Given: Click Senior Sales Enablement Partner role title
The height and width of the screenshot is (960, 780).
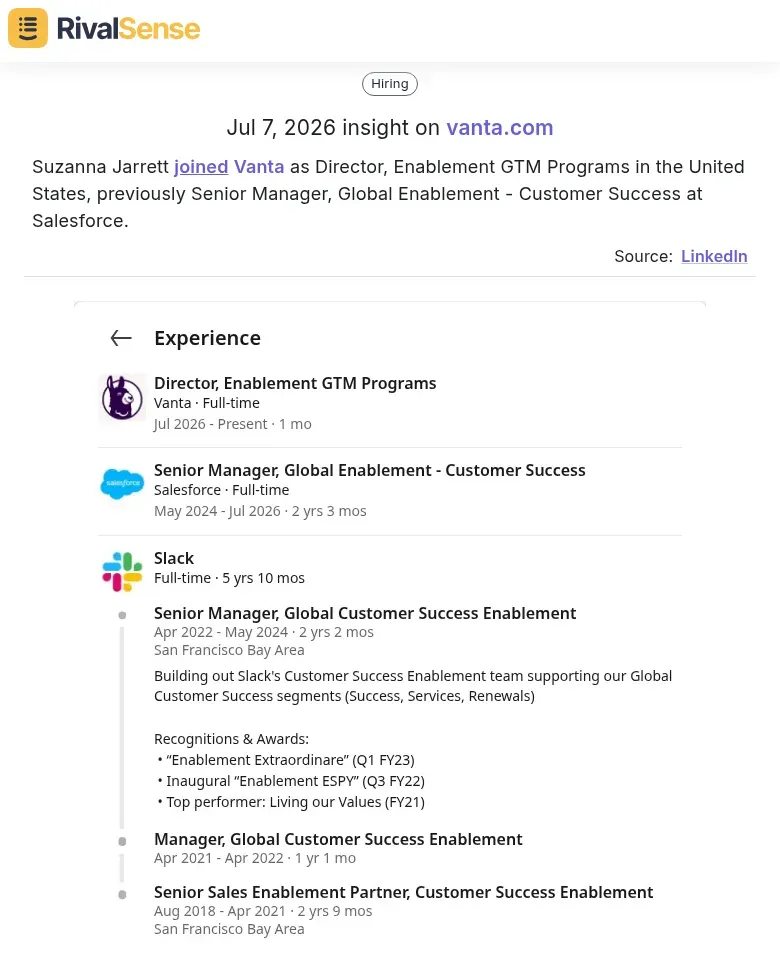Looking at the screenshot, I should (403, 893).
